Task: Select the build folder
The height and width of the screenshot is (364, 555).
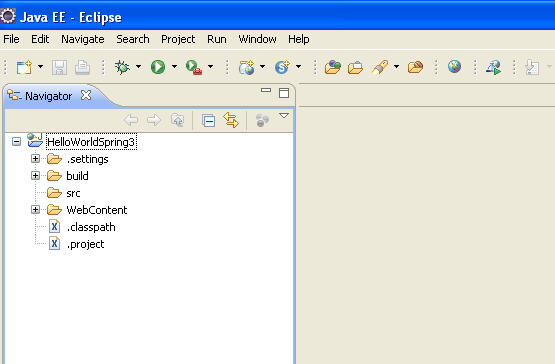Action: click(x=78, y=176)
